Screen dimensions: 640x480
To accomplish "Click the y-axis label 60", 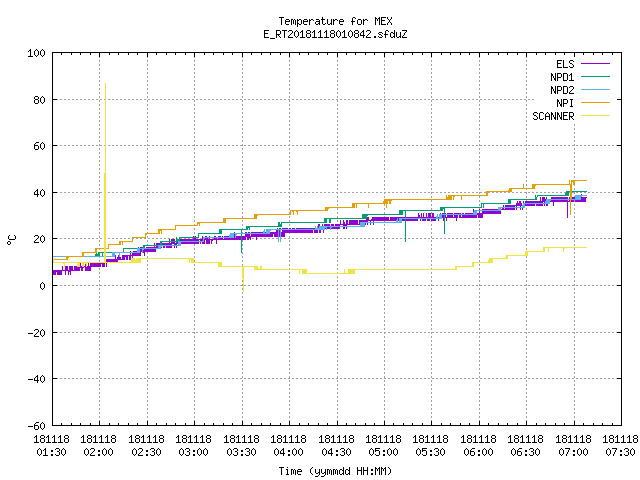I will tap(39, 146).
